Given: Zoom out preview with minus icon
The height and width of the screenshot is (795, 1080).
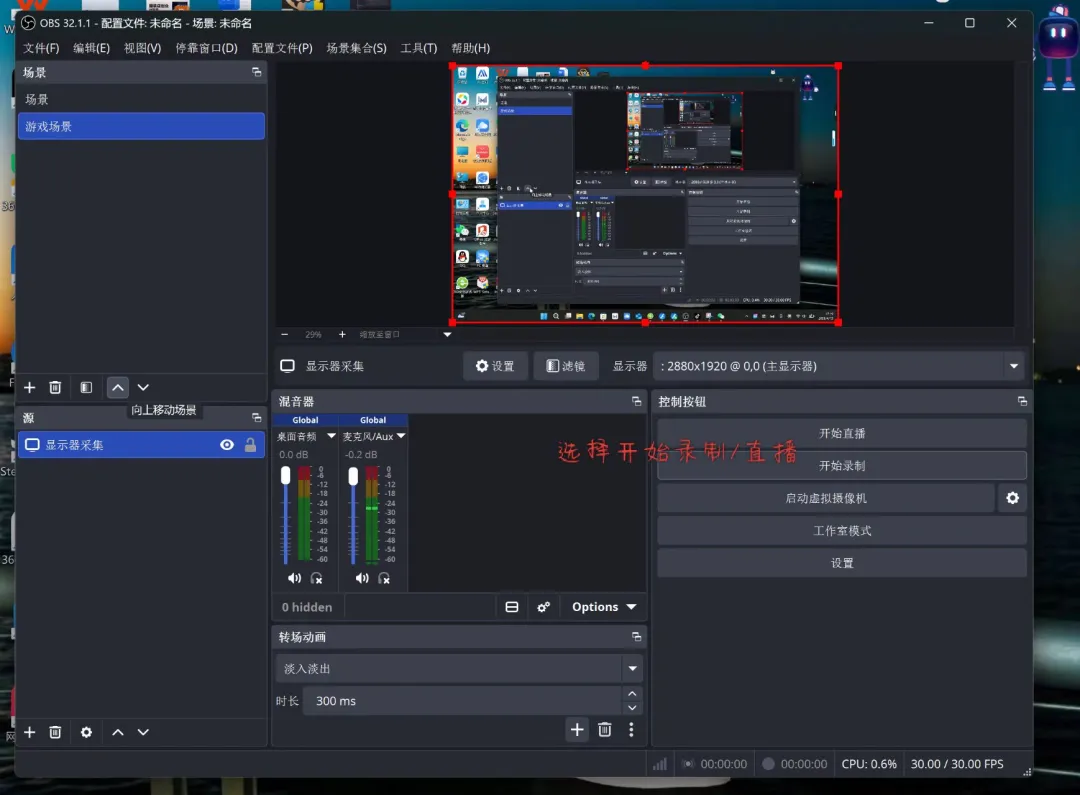Looking at the screenshot, I should click(x=284, y=334).
